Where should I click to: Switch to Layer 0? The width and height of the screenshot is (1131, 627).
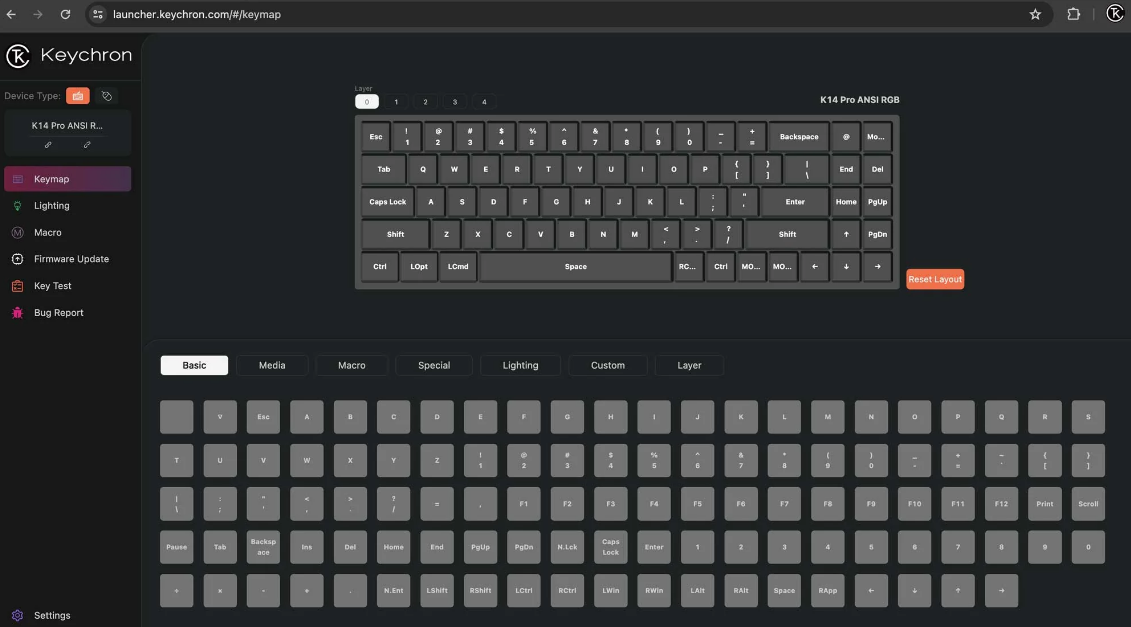tap(366, 102)
